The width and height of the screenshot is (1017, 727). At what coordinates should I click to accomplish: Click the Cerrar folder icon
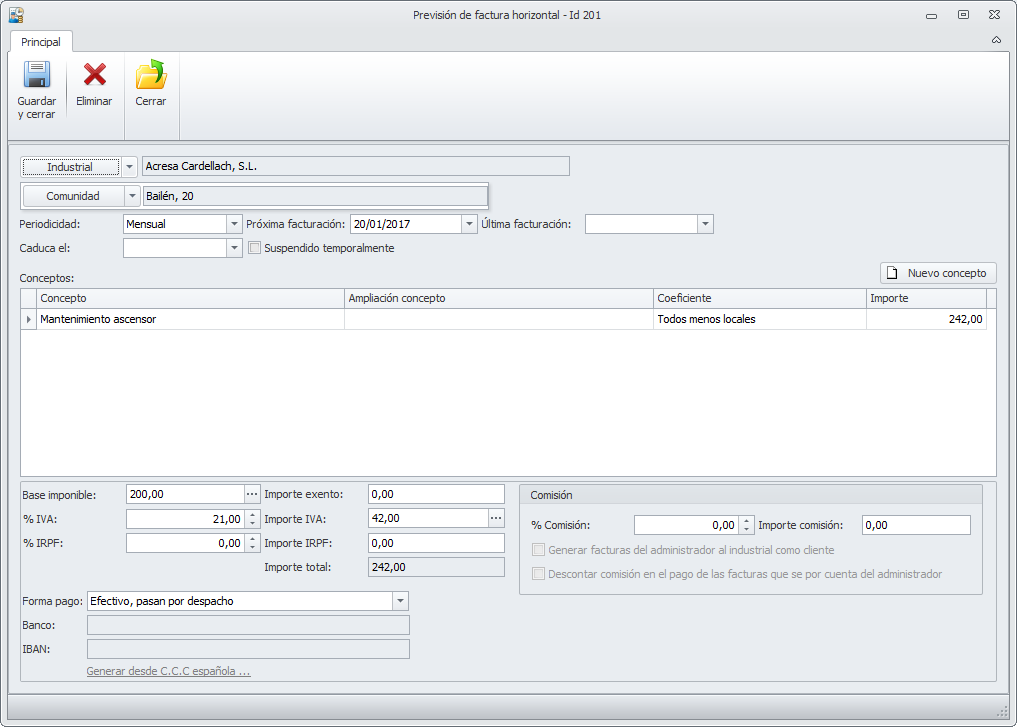(151, 76)
